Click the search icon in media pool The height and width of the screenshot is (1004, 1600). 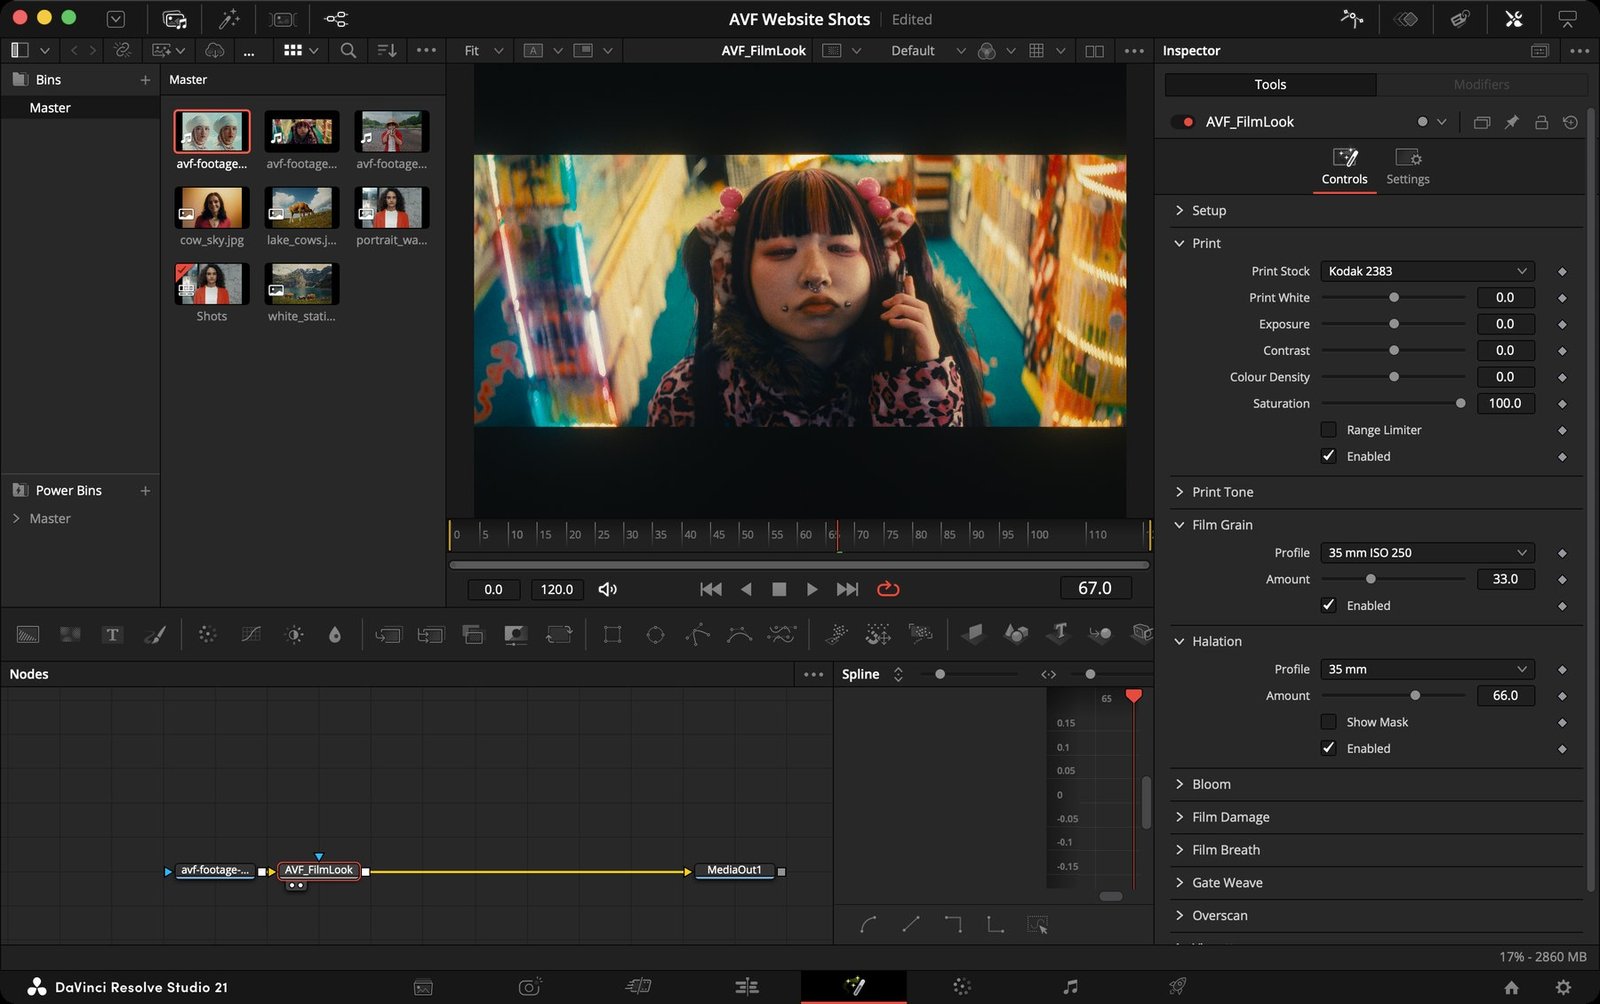coord(348,50)
